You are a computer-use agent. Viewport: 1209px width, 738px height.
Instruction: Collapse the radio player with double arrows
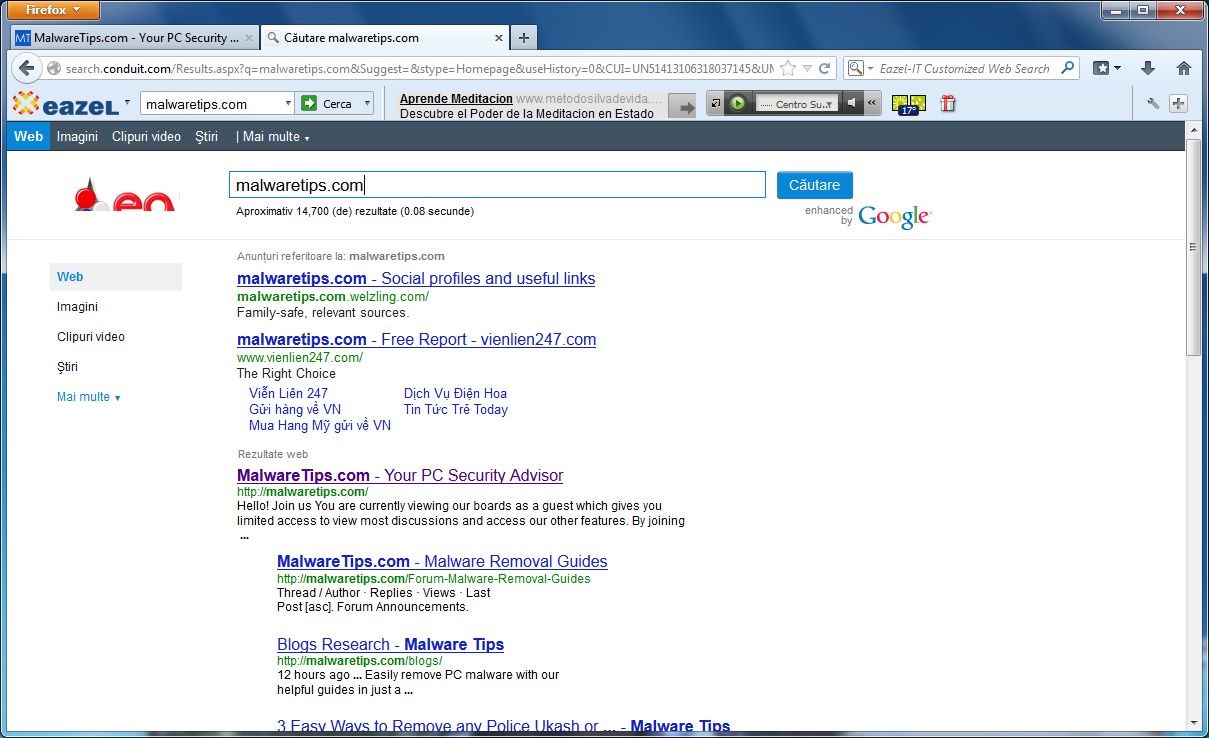pyautogui.click(x=872, y=103)
